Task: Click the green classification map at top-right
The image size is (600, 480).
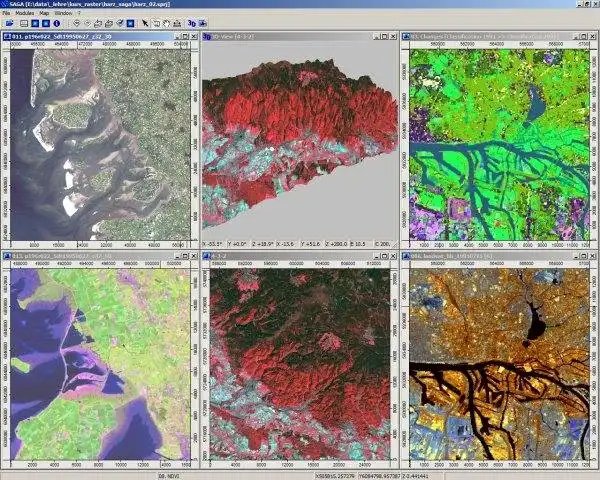Action: coord(500,140)
